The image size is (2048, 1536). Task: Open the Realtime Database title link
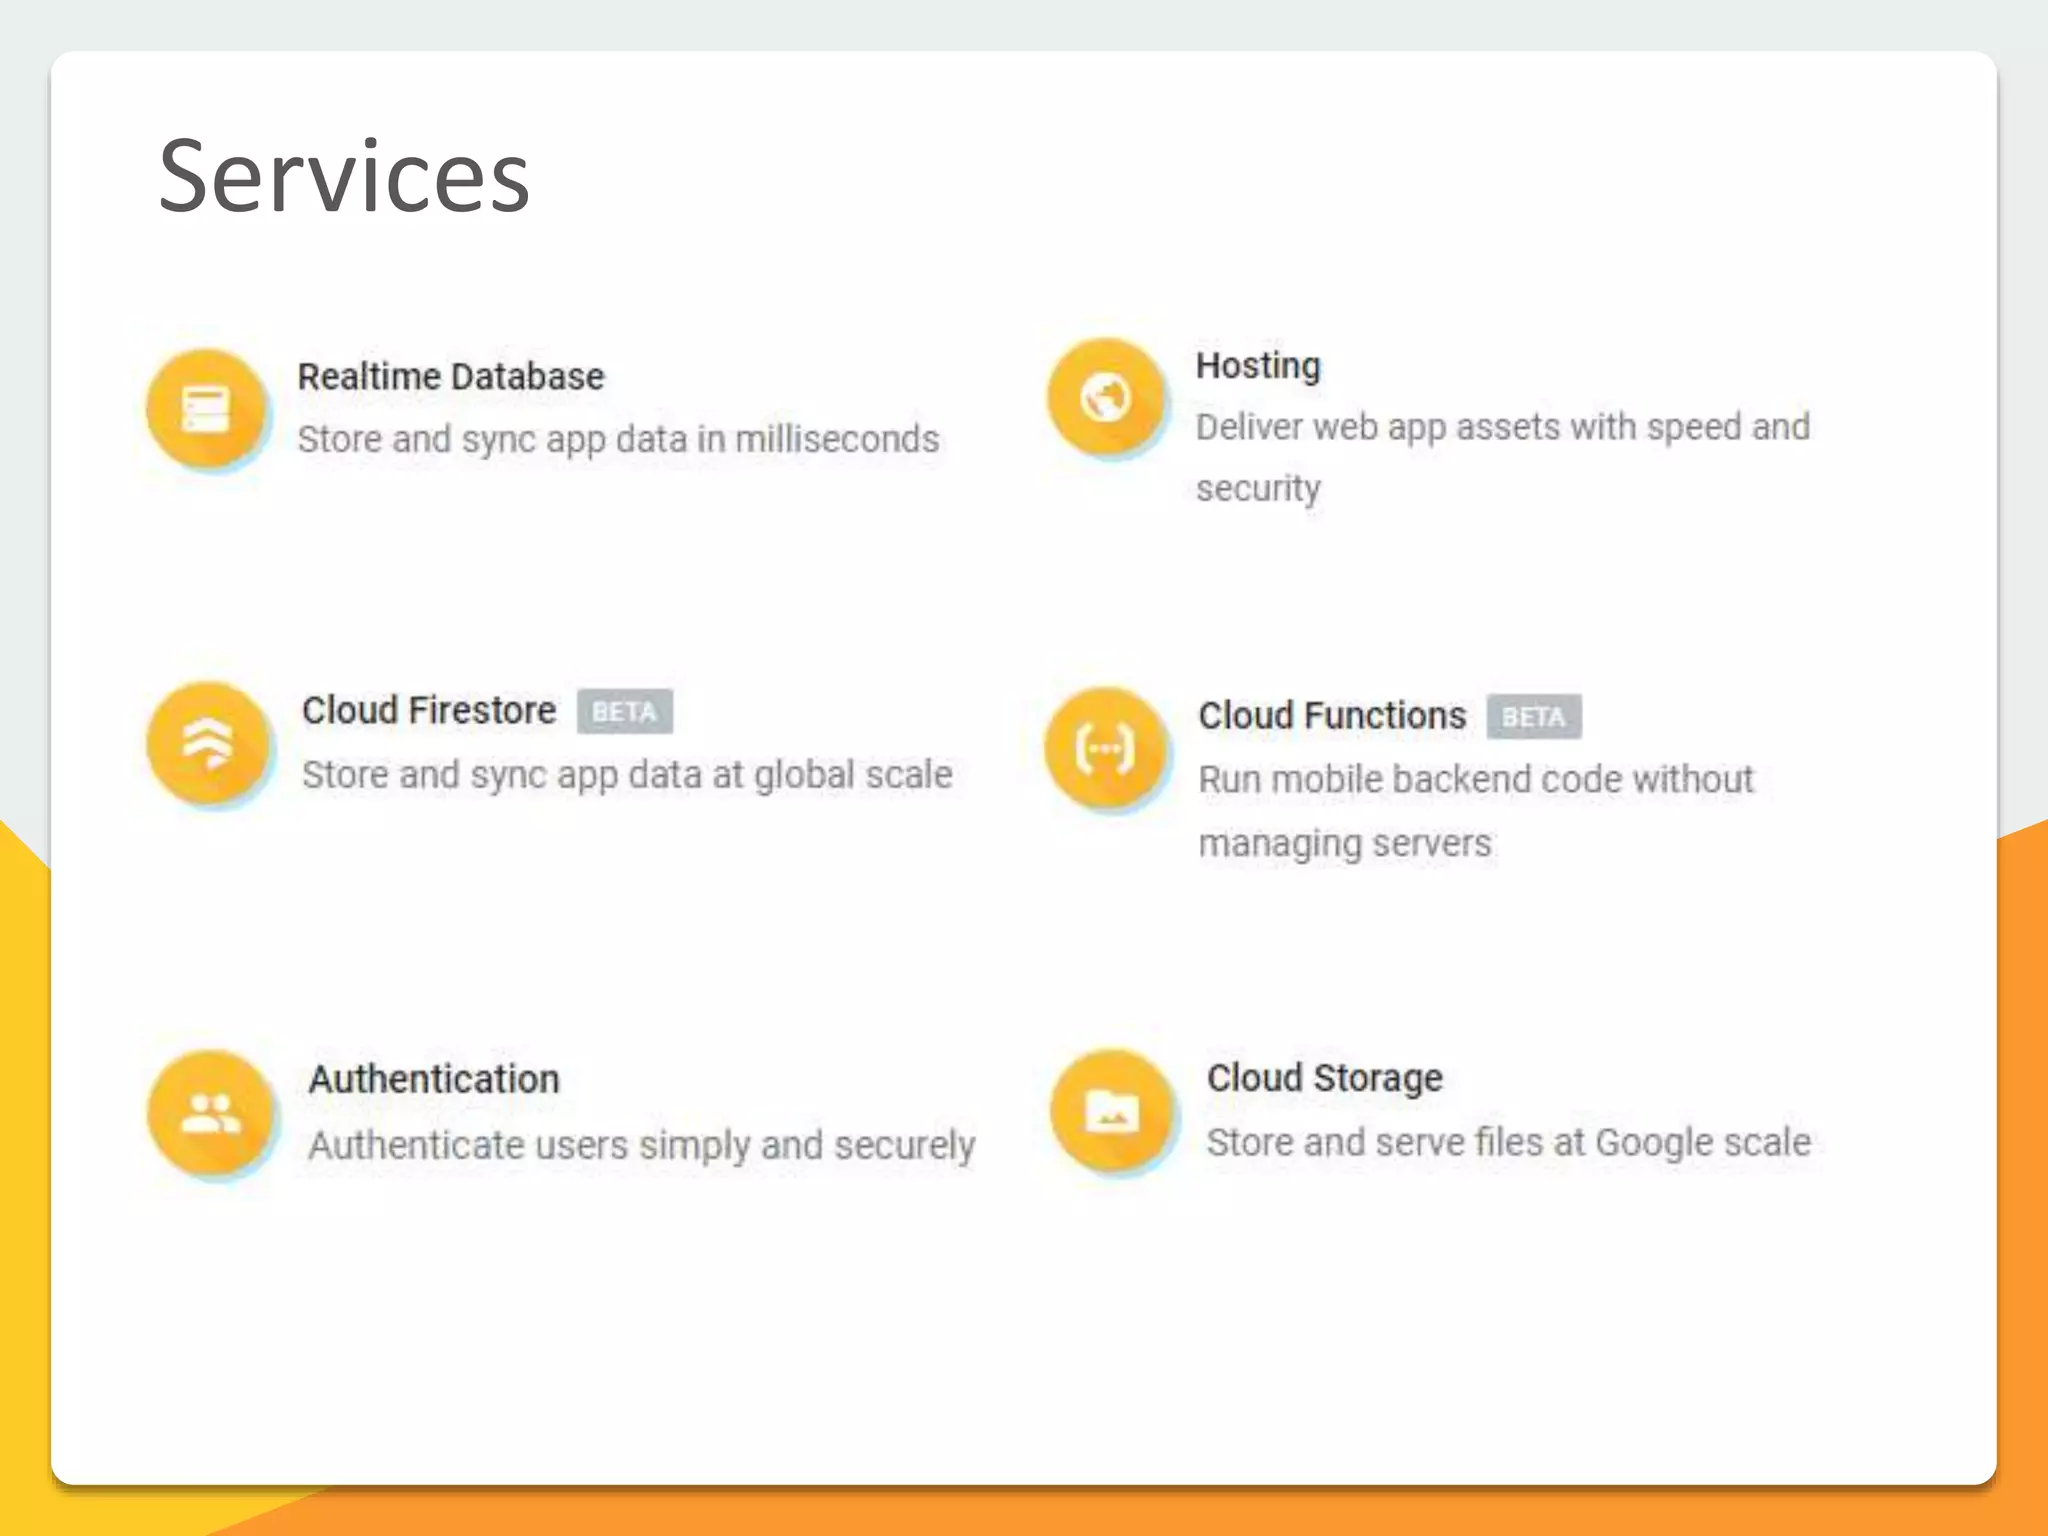pos(451,377)
